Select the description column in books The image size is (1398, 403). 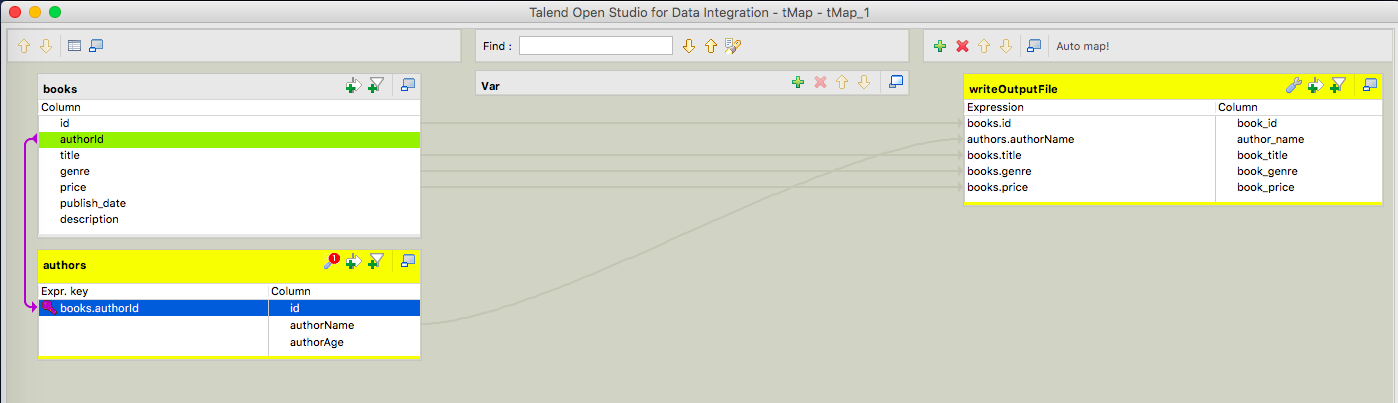coord(229,220)
